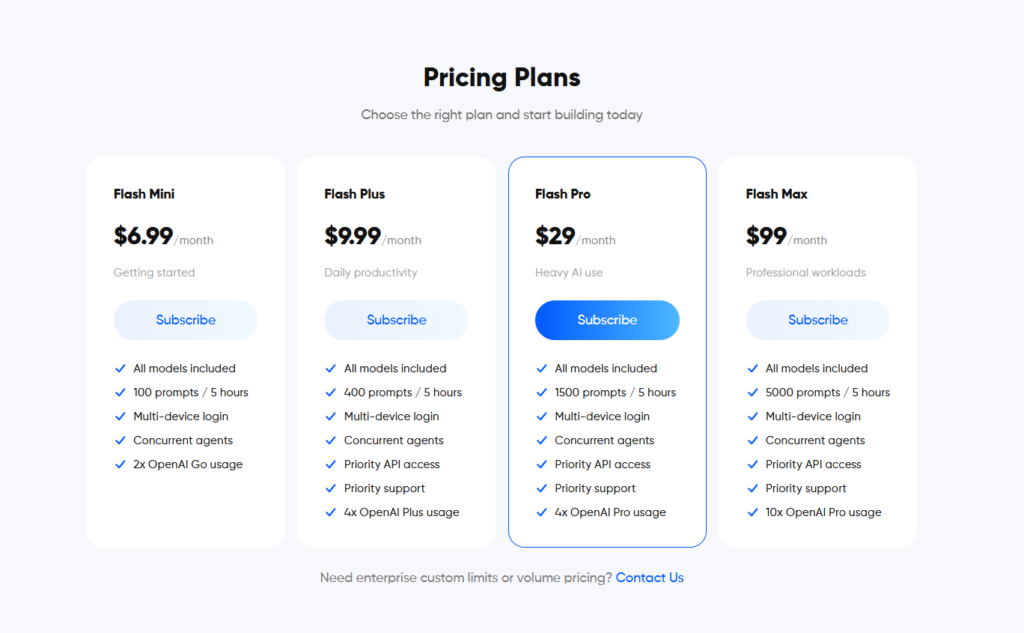This screenshot has height=633, width=1024.
Task: Click checkmark next to 10x OpenAI Pro usage
Action: point(753,513)
